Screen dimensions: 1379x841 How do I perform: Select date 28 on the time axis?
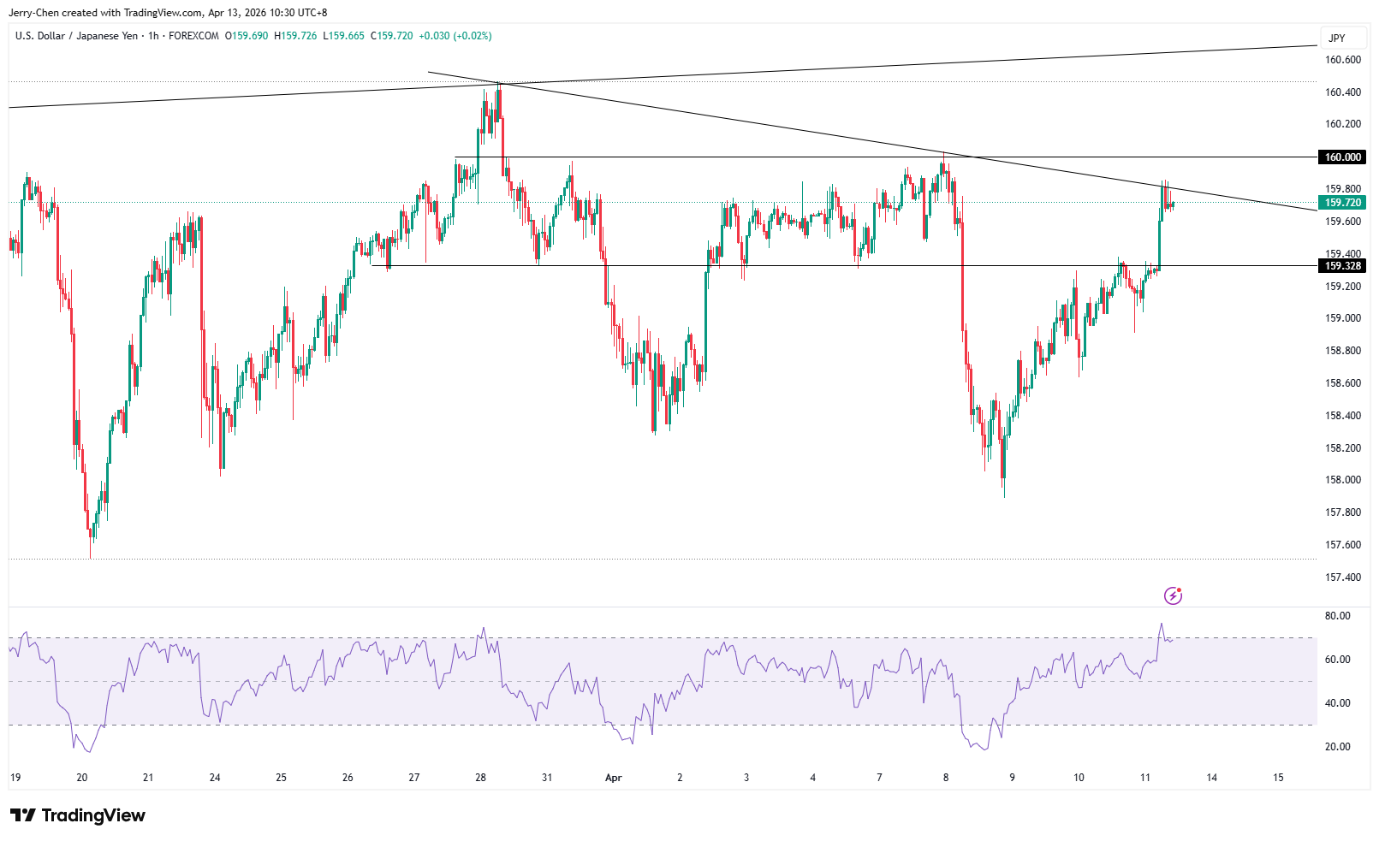click(481, 777)
